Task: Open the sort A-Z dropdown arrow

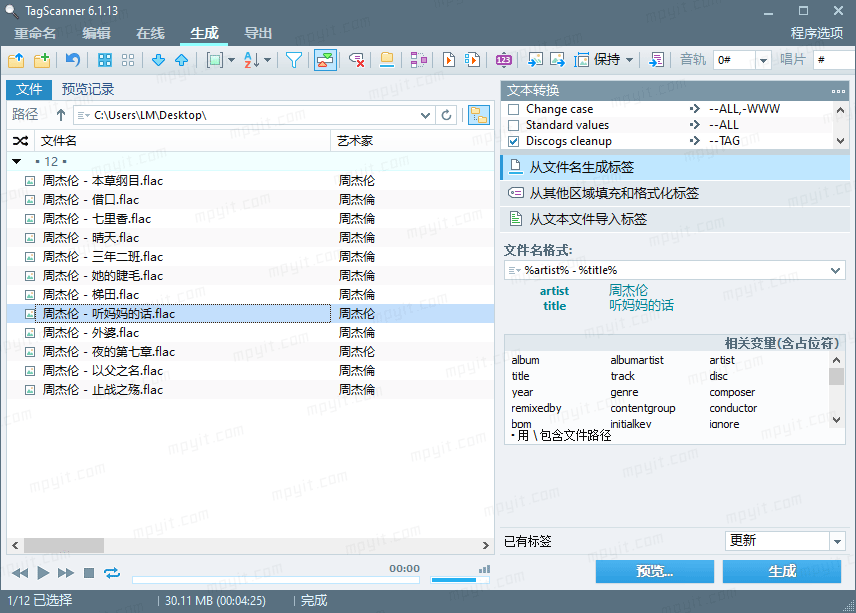Action: 268,60
